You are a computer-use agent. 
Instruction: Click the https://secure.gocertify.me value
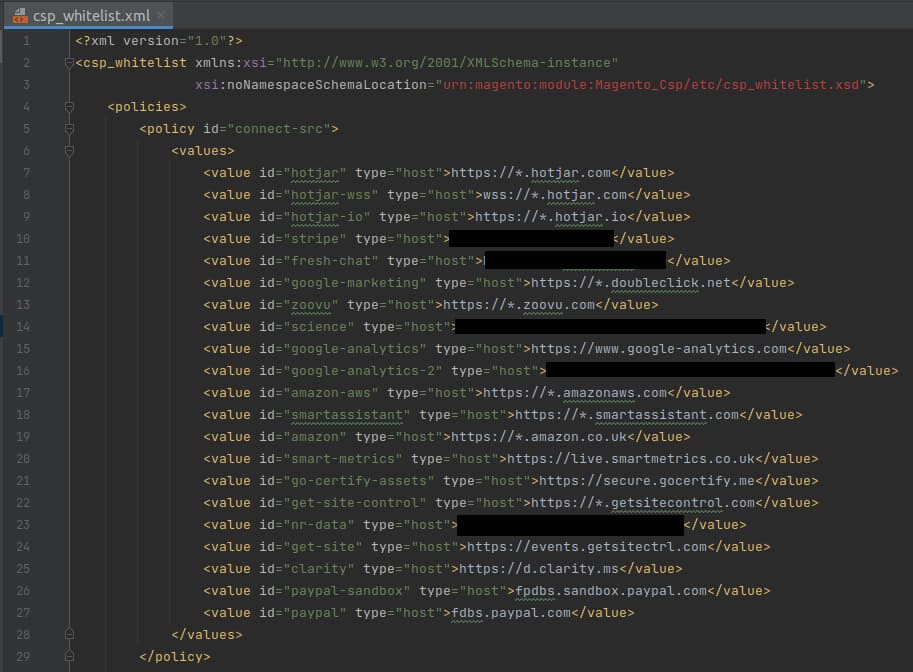[647, 481]
